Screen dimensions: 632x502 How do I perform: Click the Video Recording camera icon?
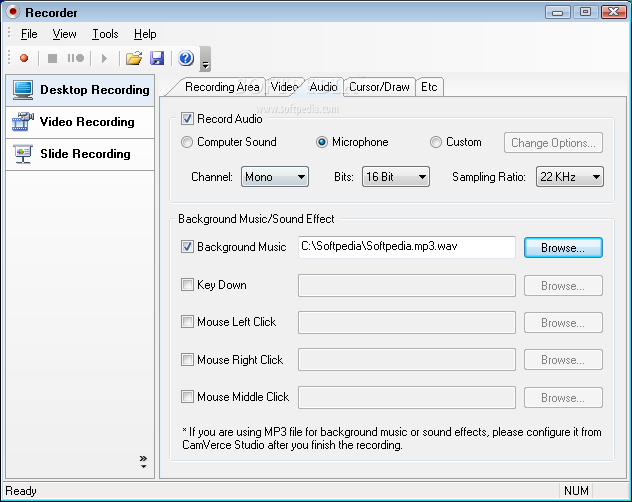(x=23, y=122)
